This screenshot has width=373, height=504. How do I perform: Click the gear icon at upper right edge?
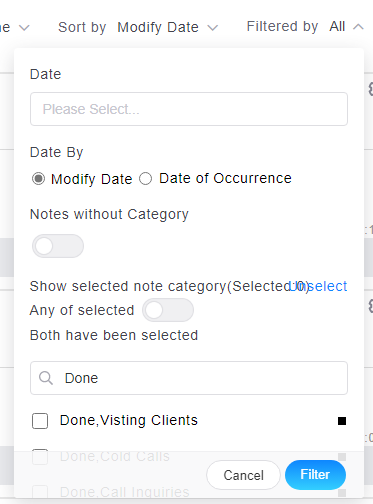[370, 89]
